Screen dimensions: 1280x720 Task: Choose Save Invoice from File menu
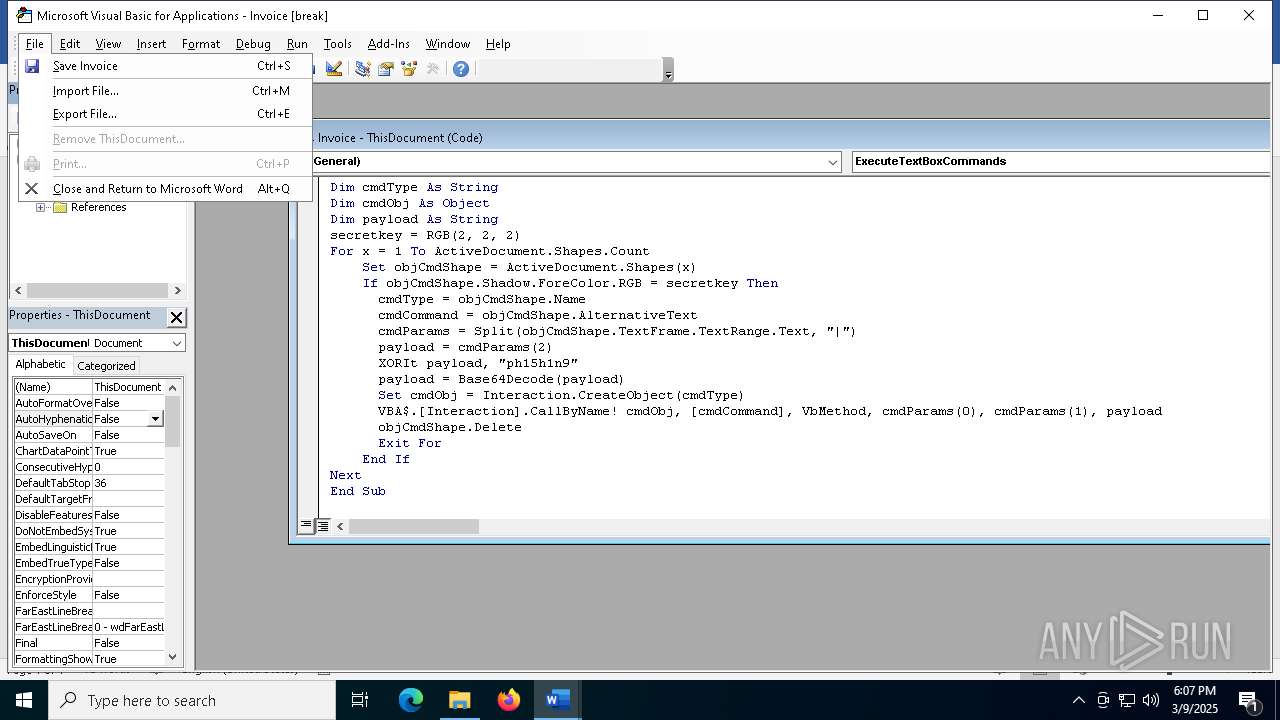165,66
